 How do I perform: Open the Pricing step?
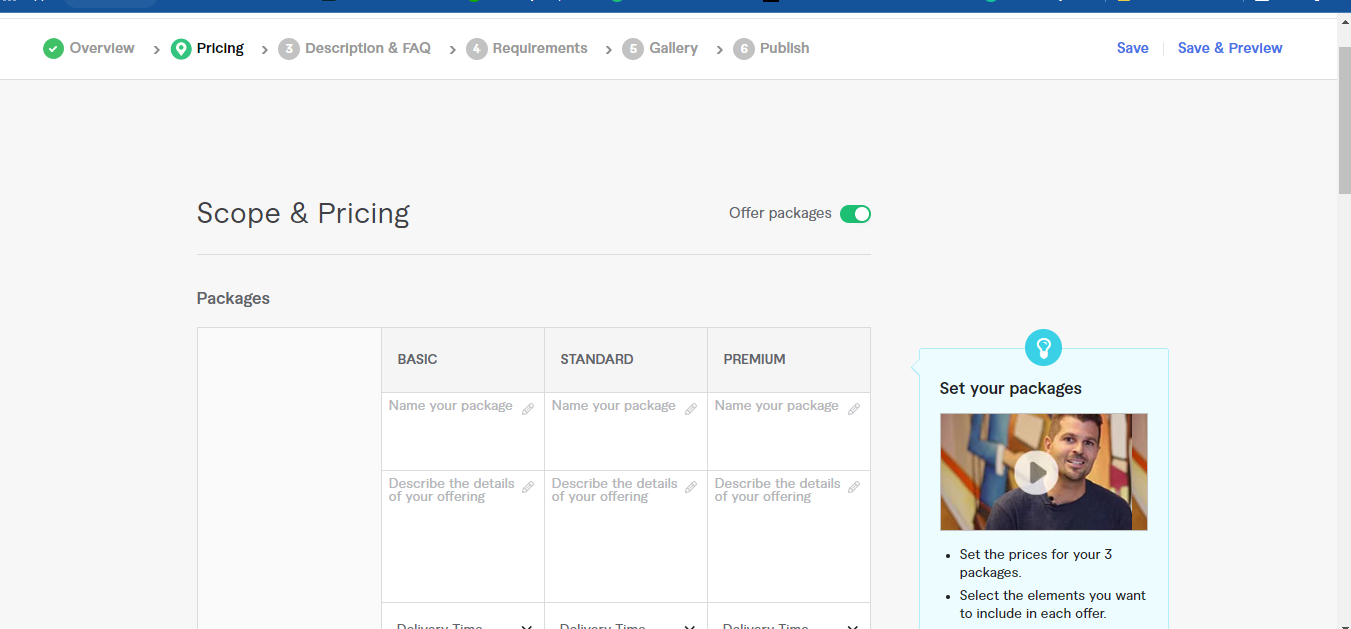point(220,48)
